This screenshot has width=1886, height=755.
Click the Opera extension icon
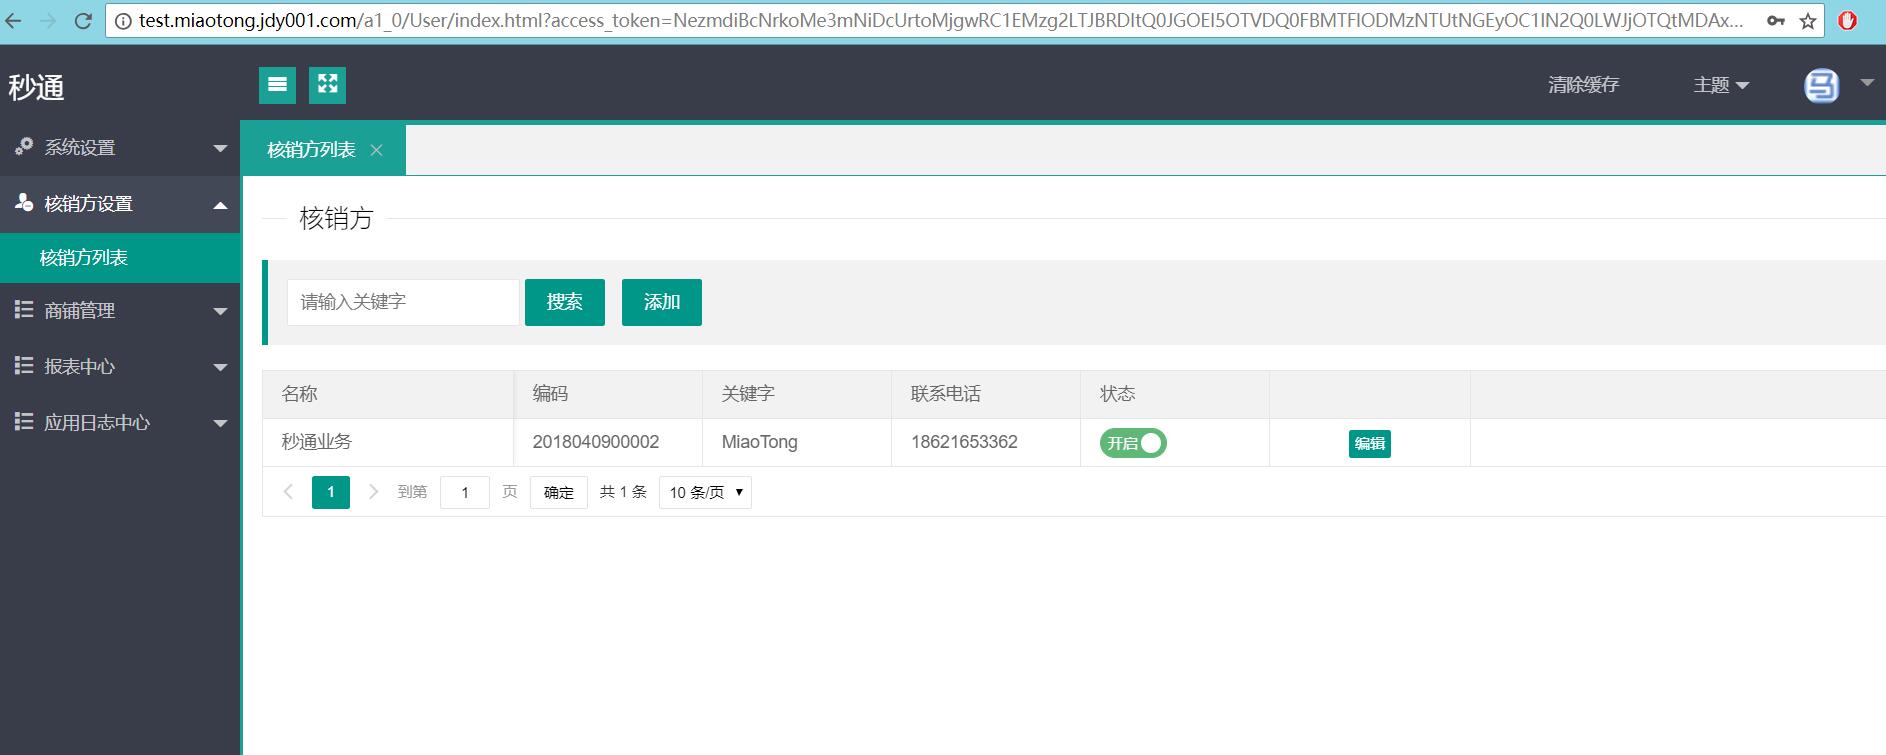1847,21
